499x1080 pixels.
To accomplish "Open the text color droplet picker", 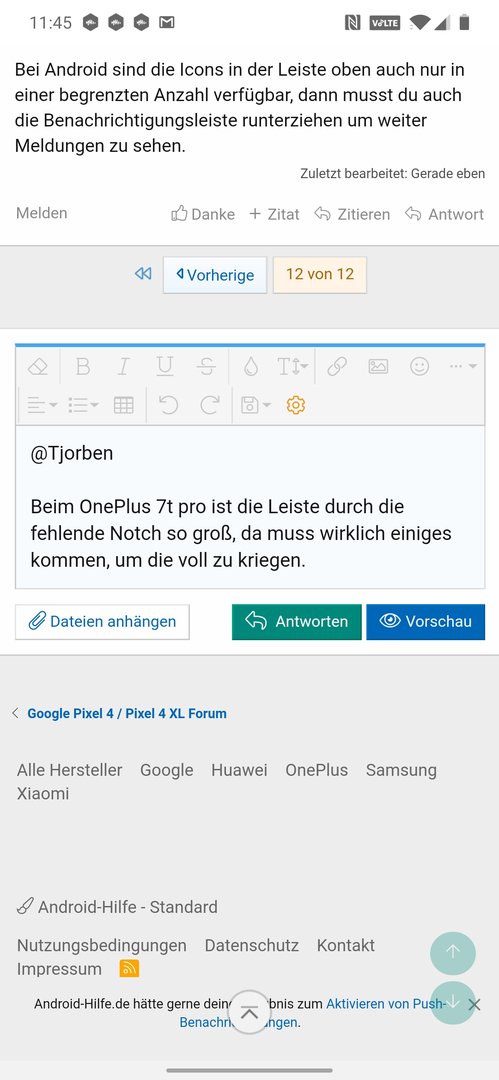I will tap(251, 367).
